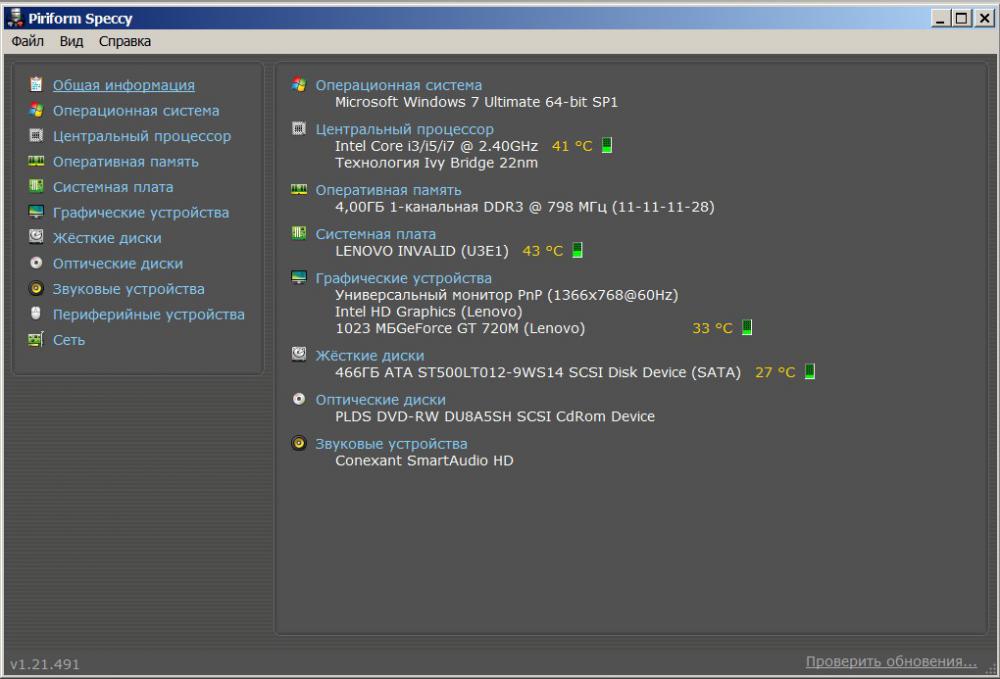
Task: Click the Звуковые устройства sidebar speaker icon
Action: click(x=36, y=288)
